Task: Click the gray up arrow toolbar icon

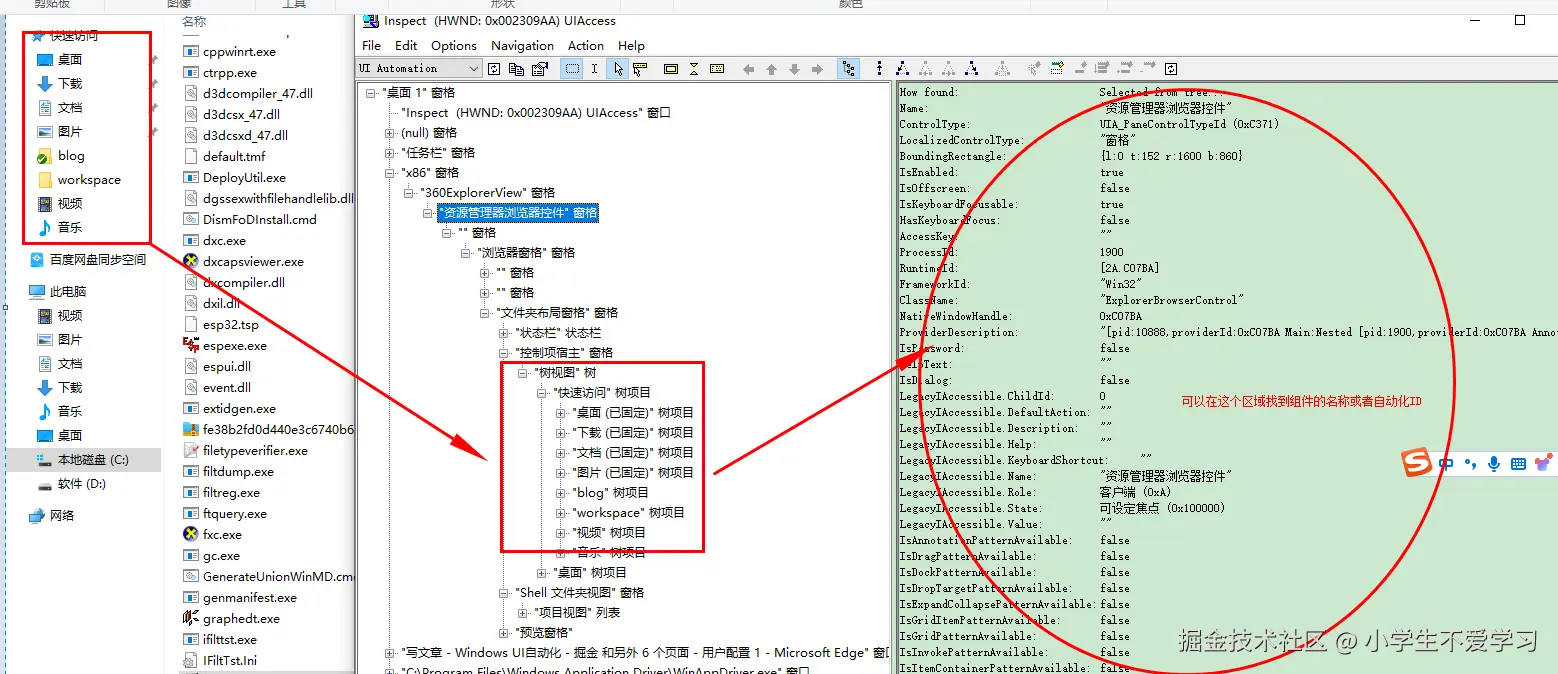Action: click(771, 69)
